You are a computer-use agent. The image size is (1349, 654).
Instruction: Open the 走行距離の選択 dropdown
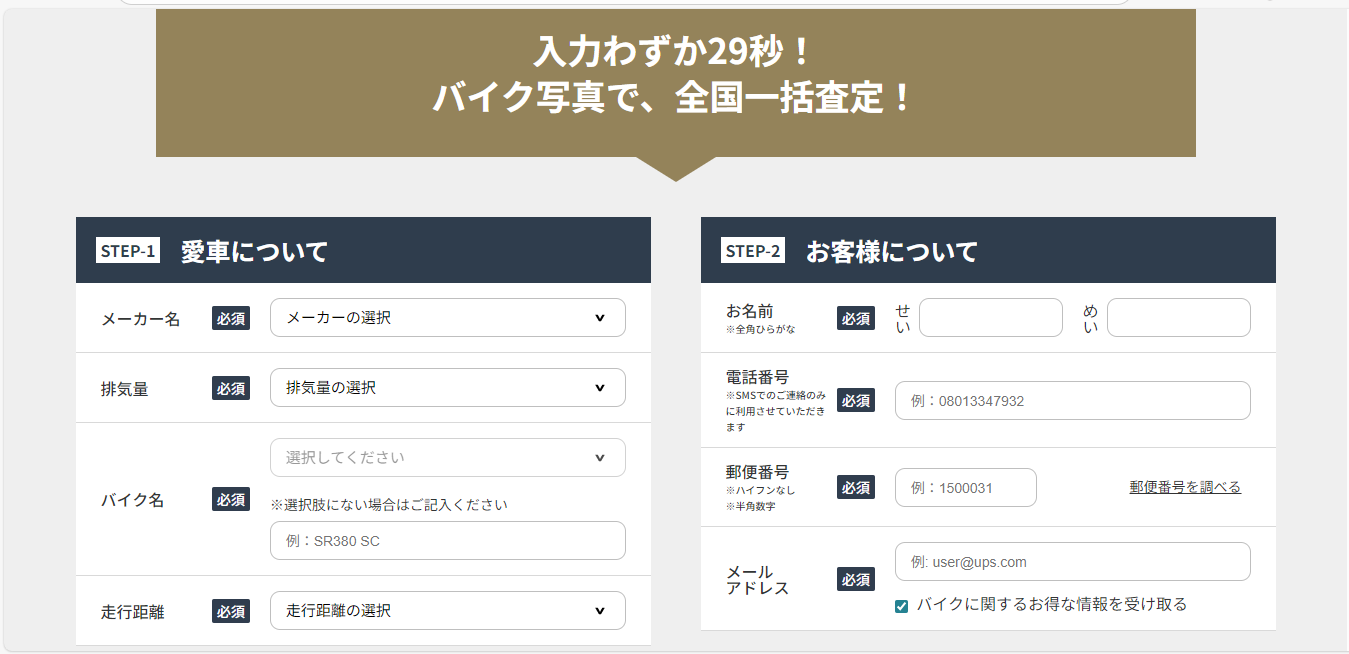448,610
